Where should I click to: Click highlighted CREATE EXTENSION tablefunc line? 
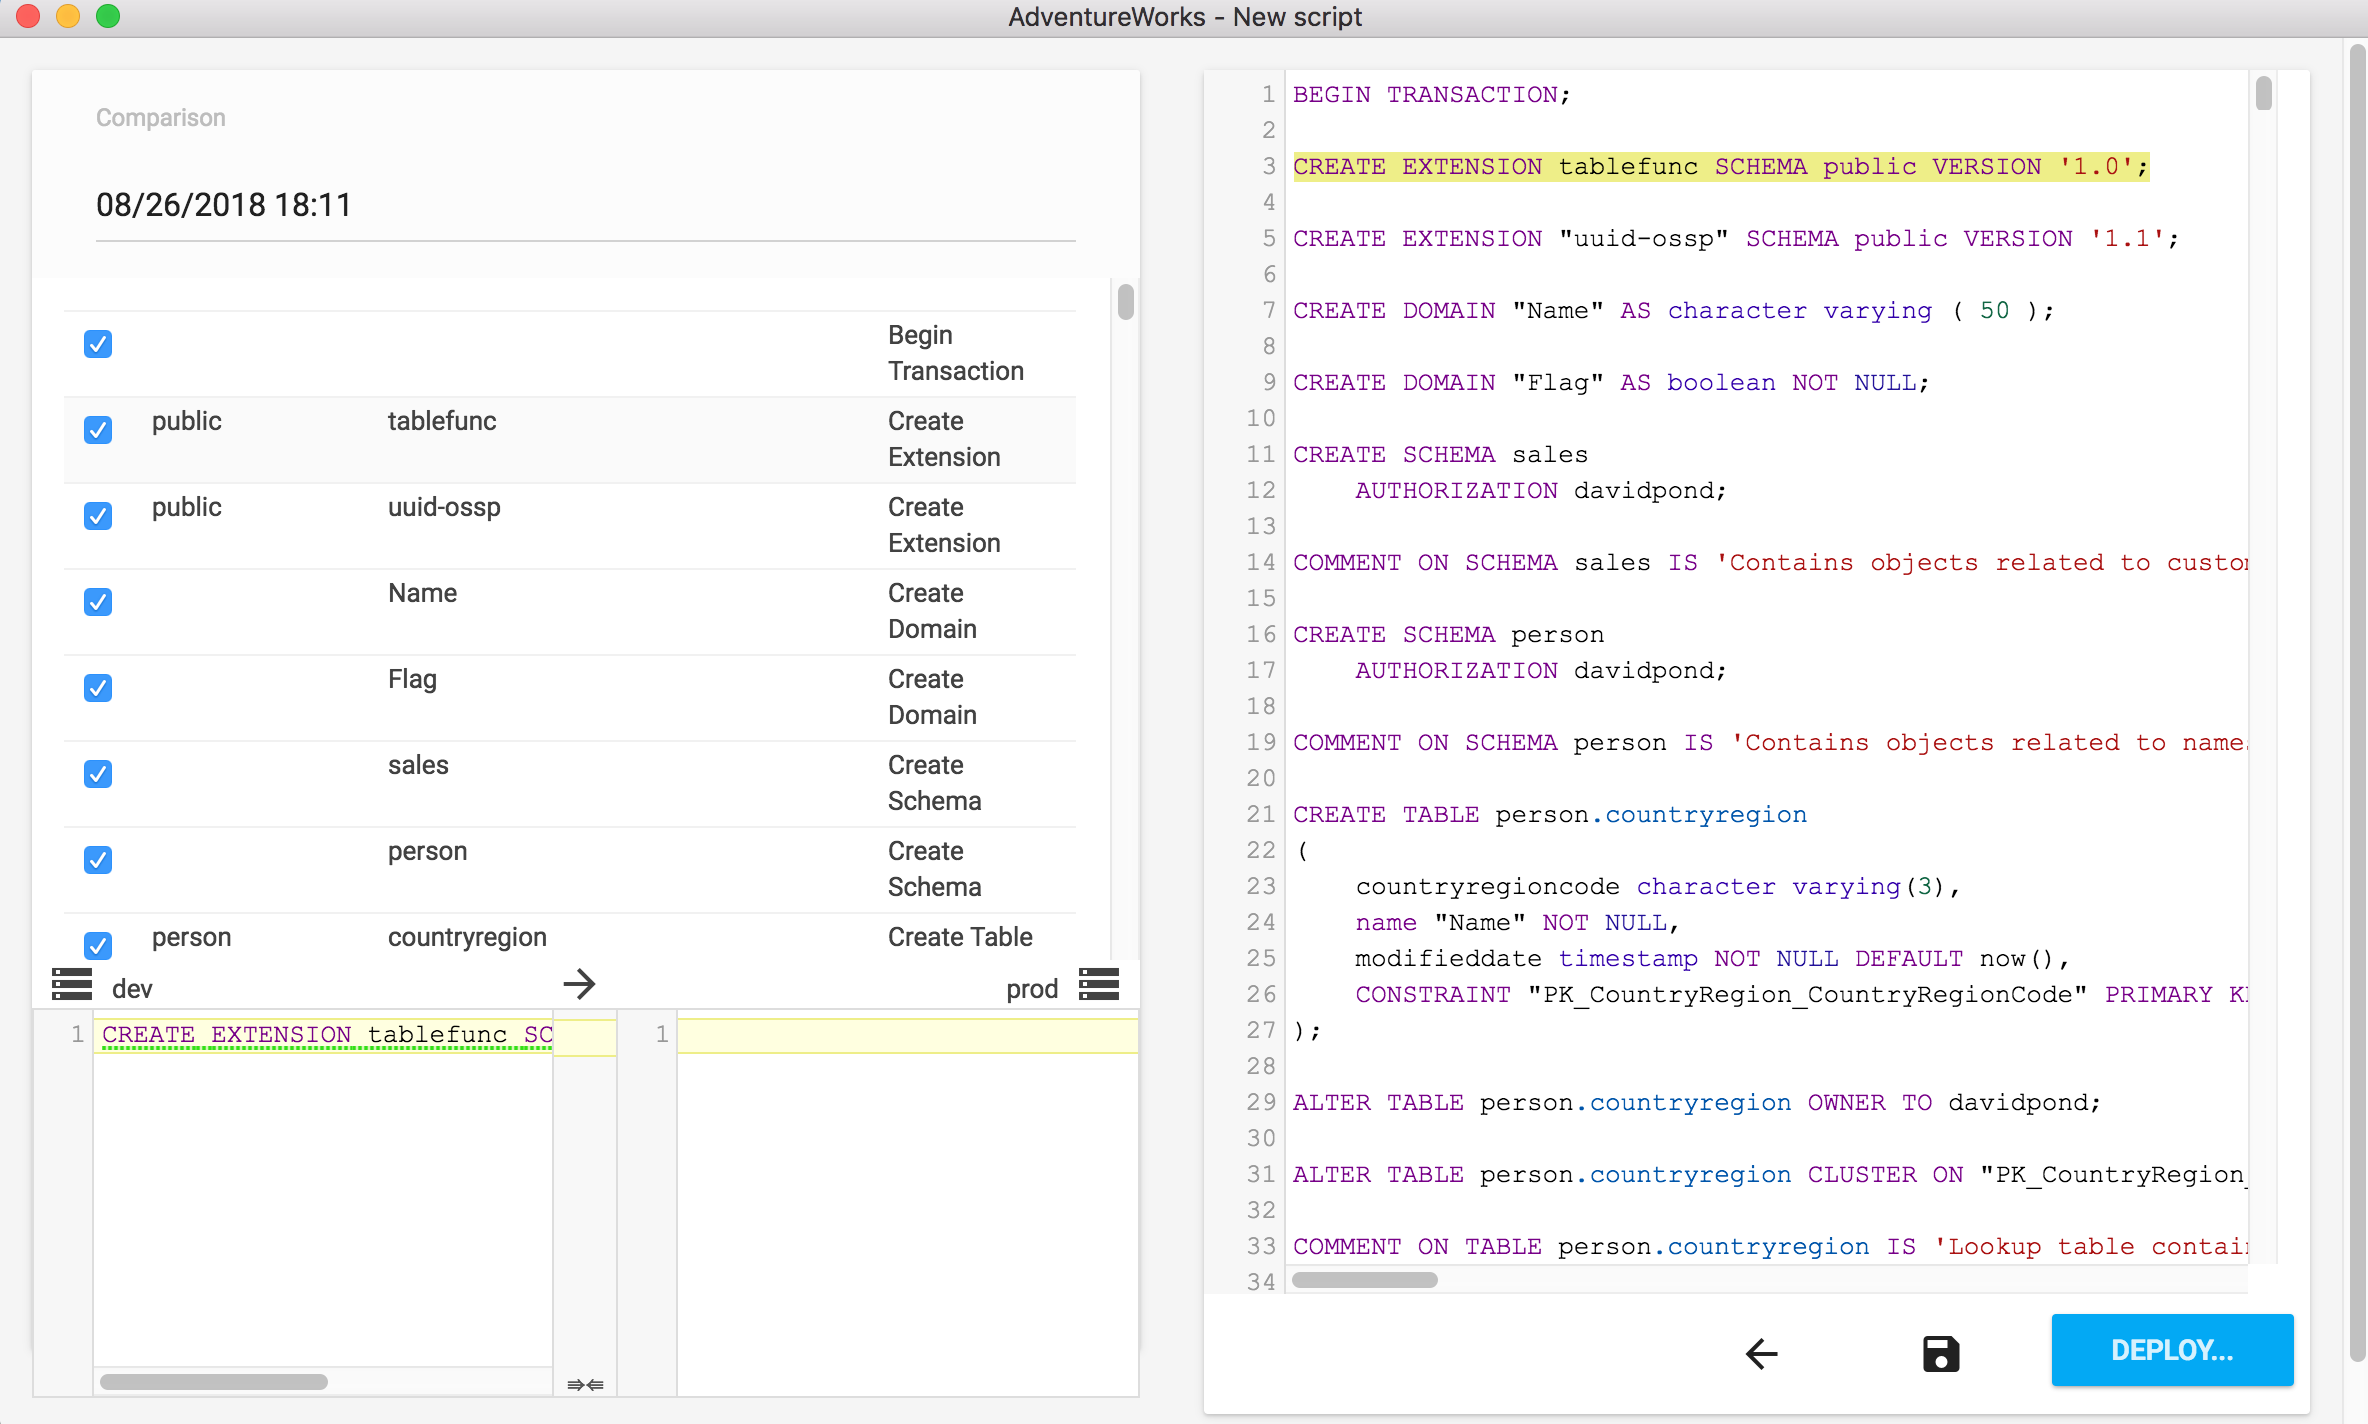(x=1721, y=166)
